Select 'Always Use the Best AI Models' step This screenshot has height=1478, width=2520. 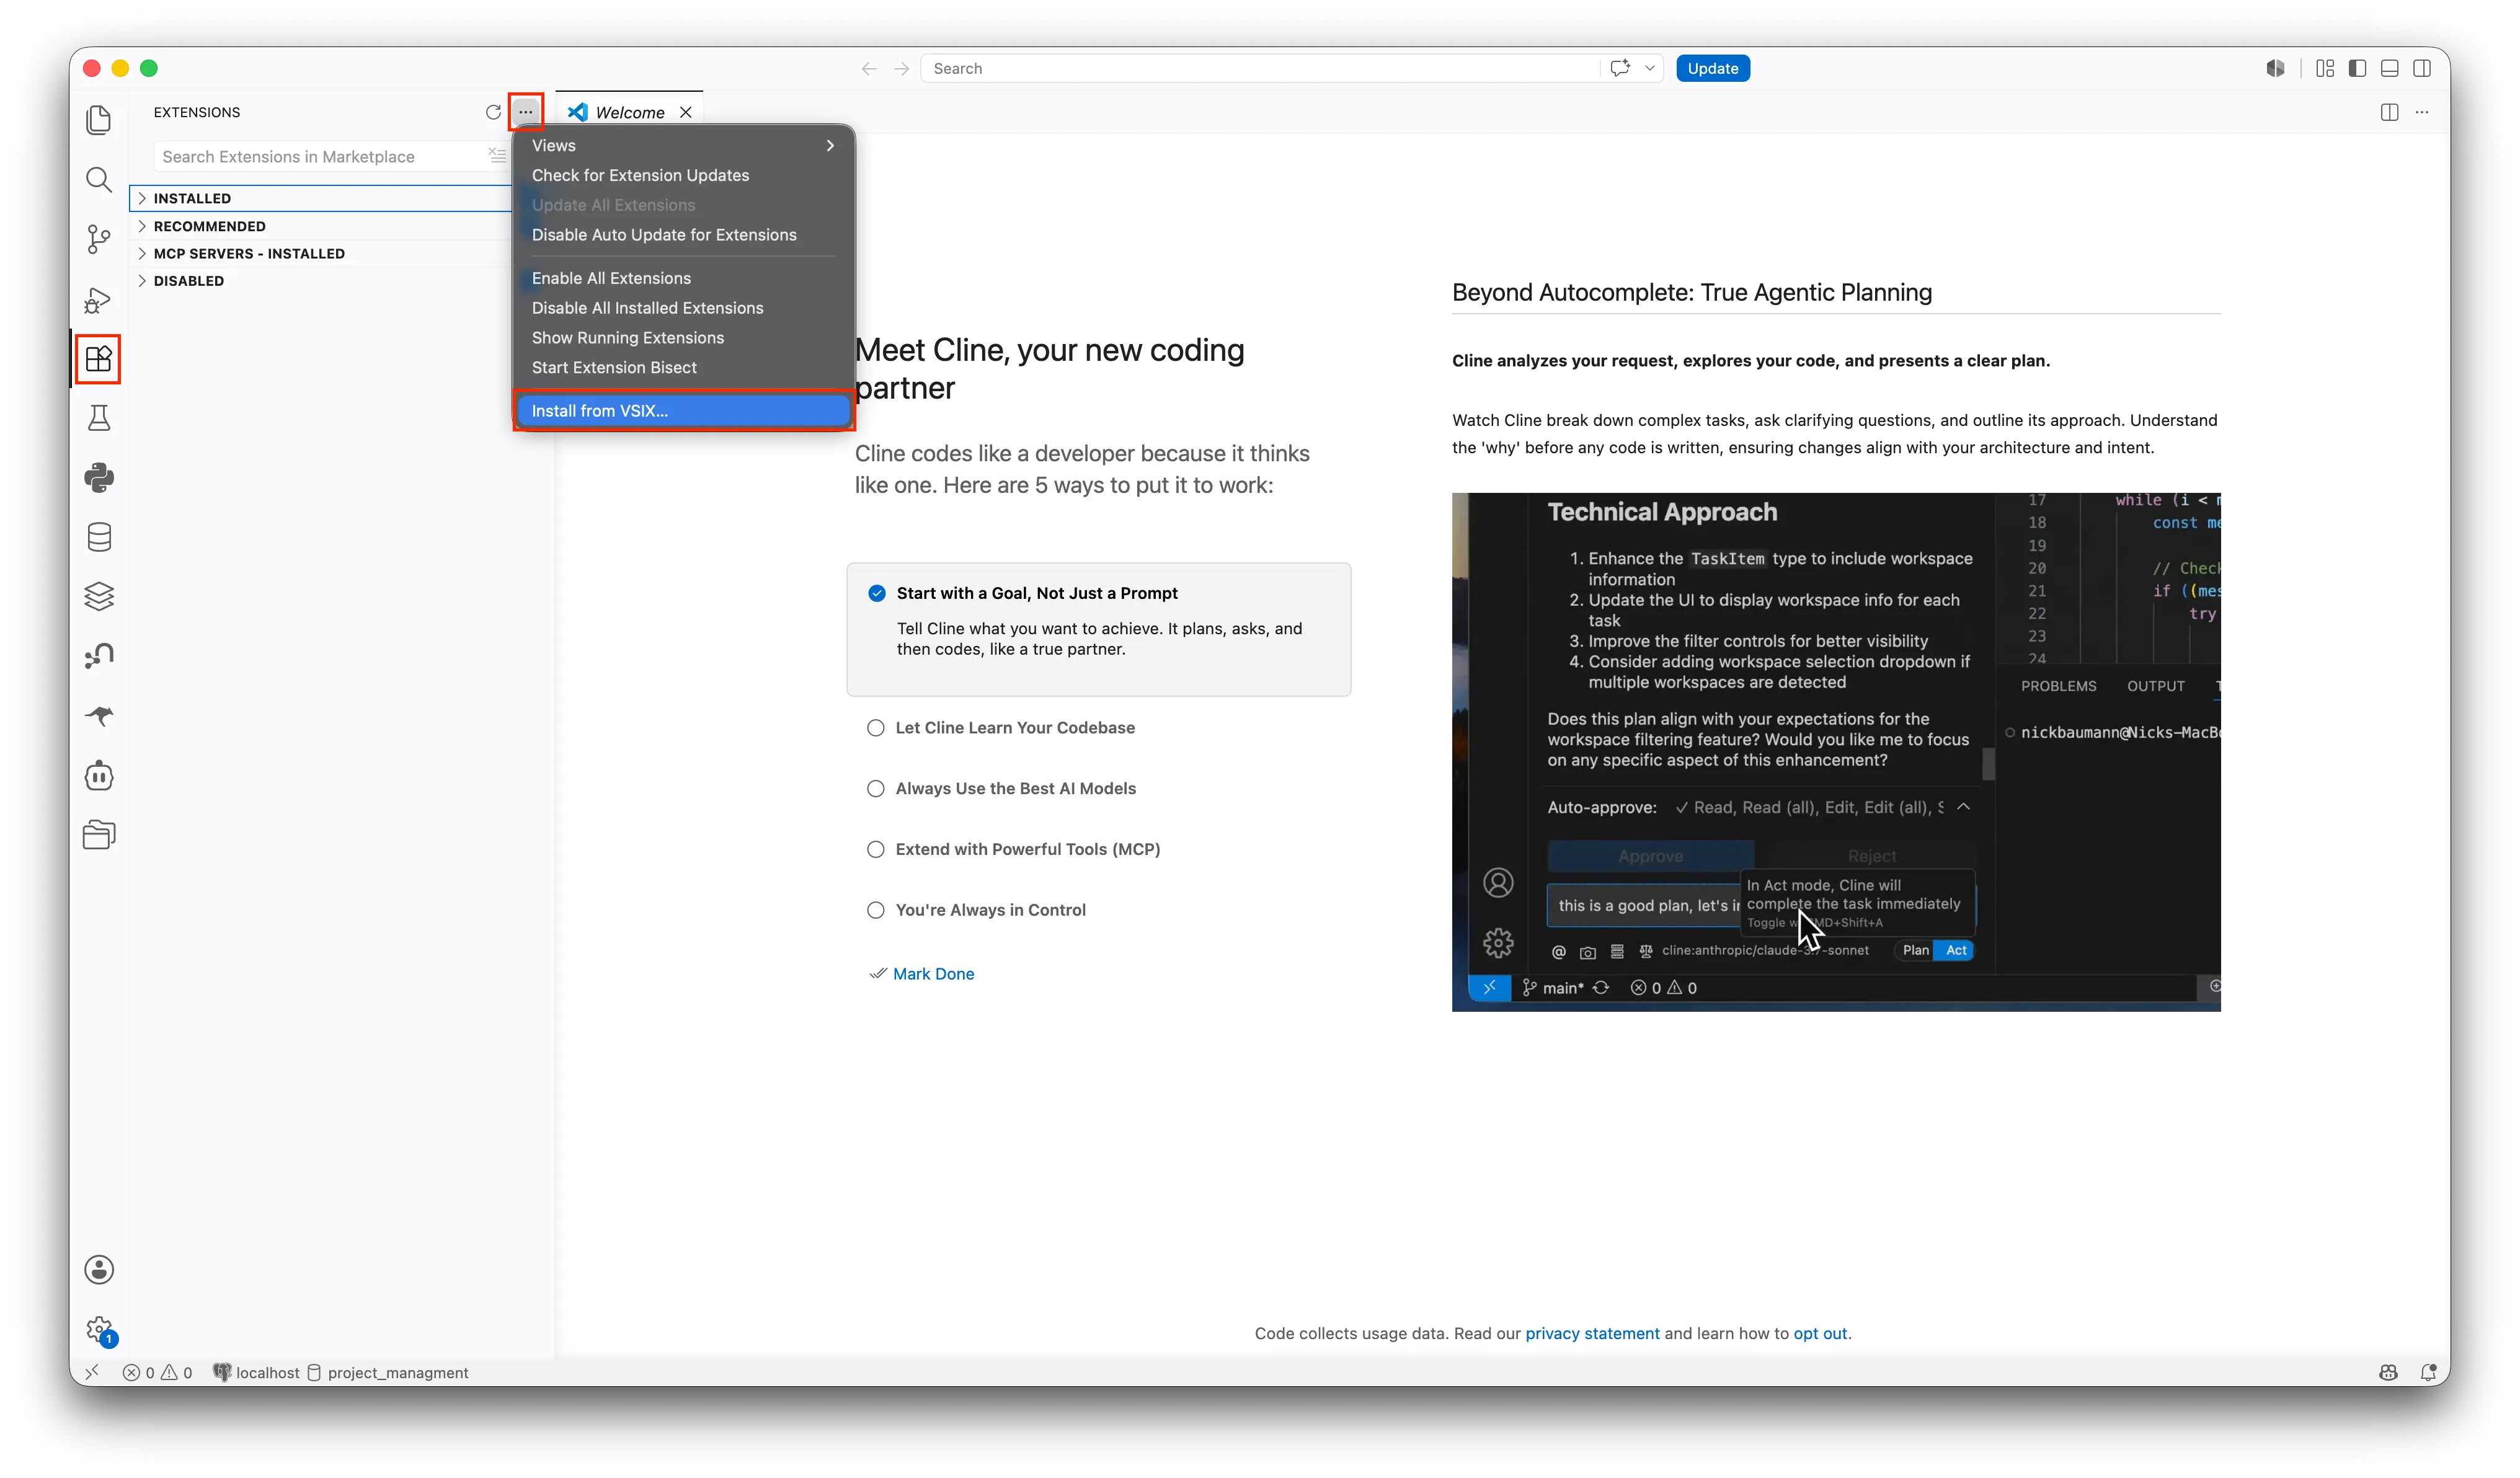1015,789
